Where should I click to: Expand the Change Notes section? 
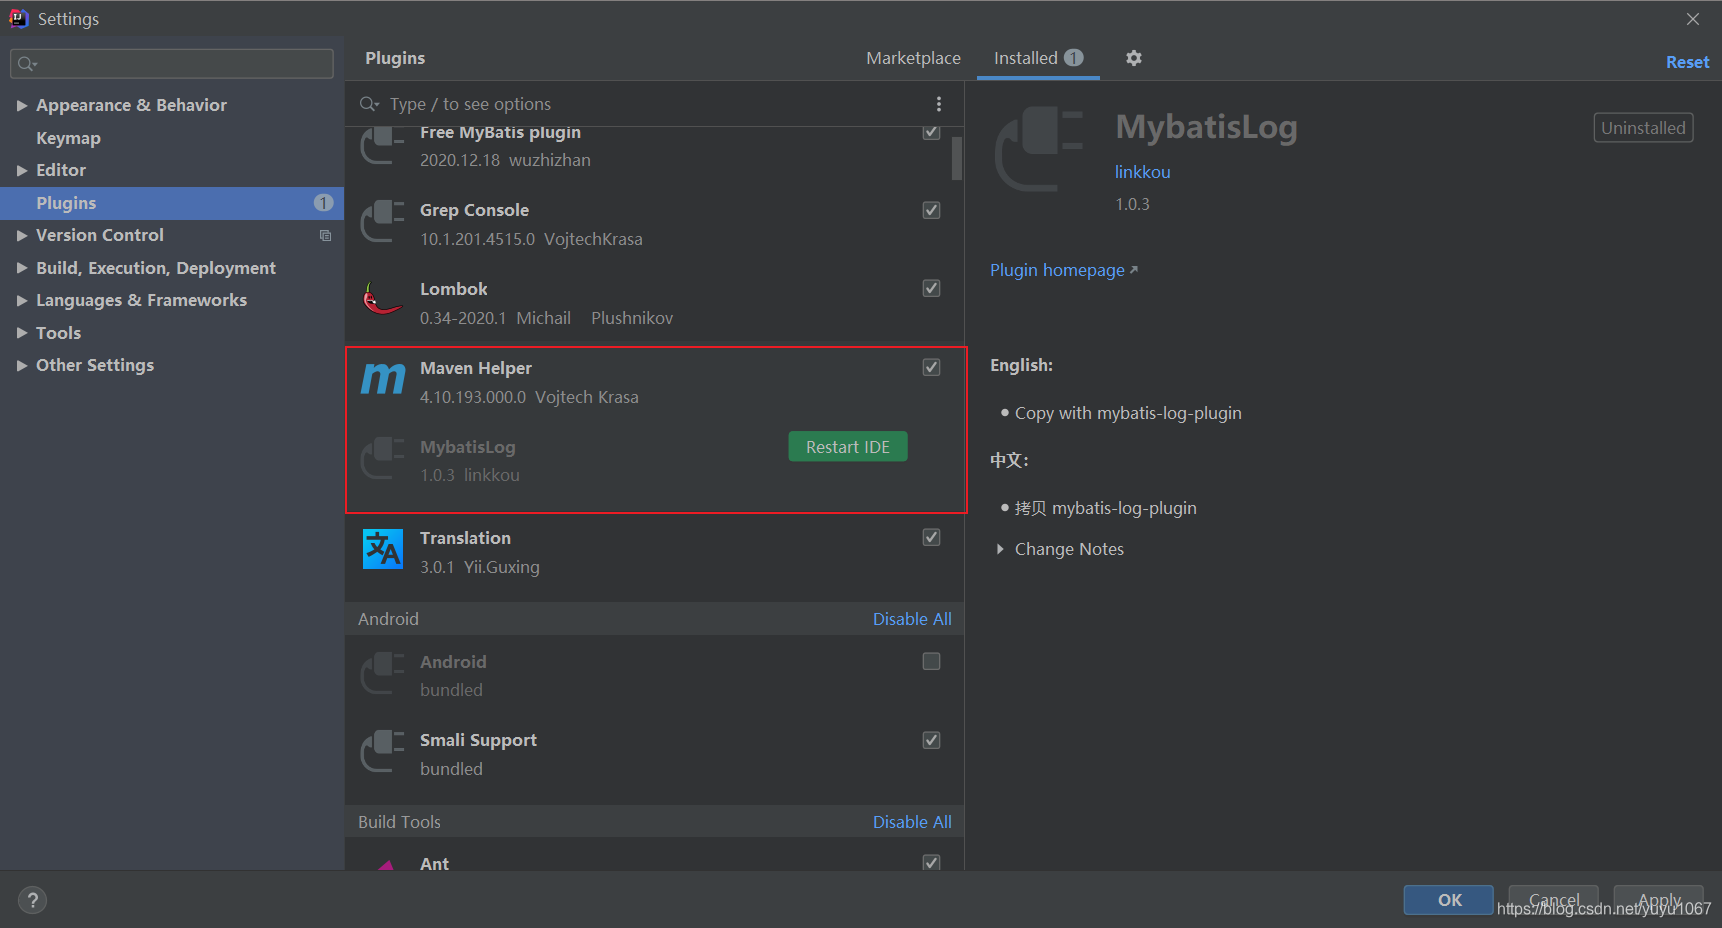(1000, 548)
